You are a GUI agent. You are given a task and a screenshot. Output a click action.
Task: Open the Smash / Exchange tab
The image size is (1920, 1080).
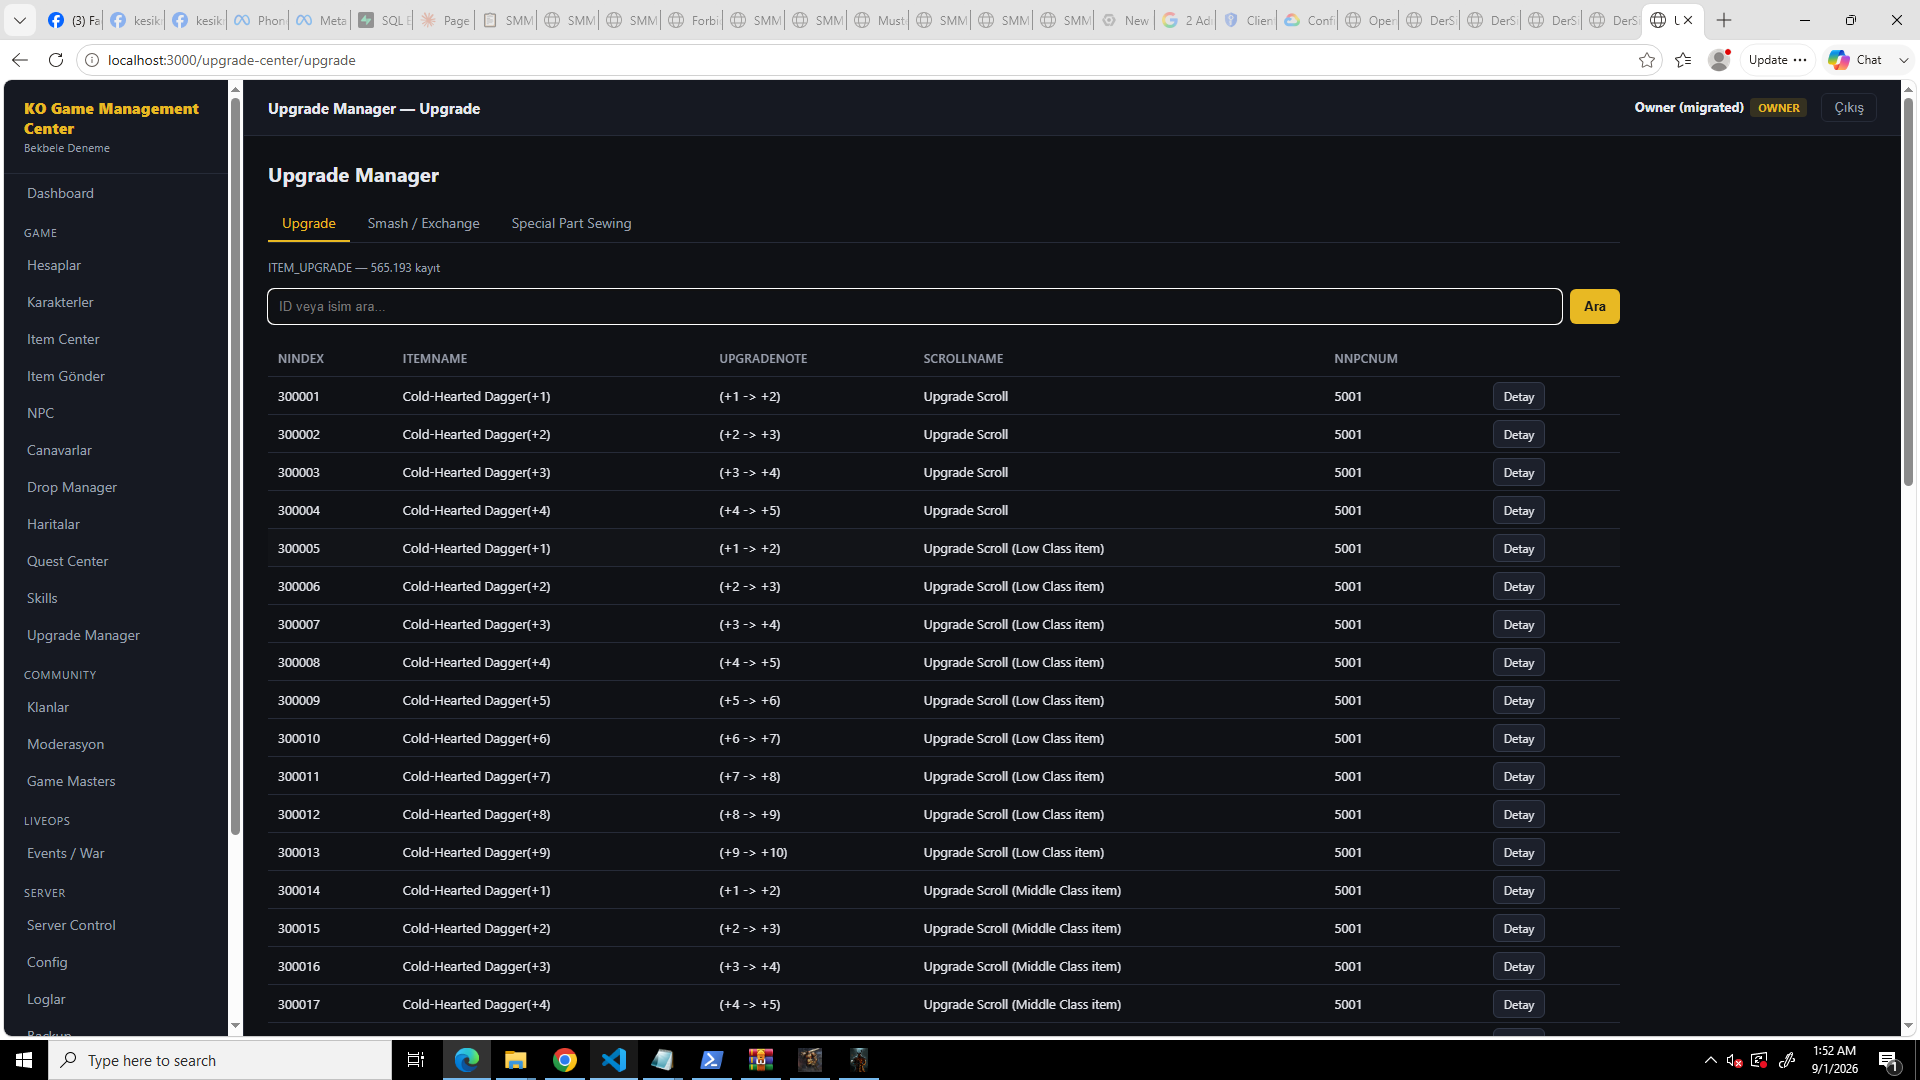point(423,223)
